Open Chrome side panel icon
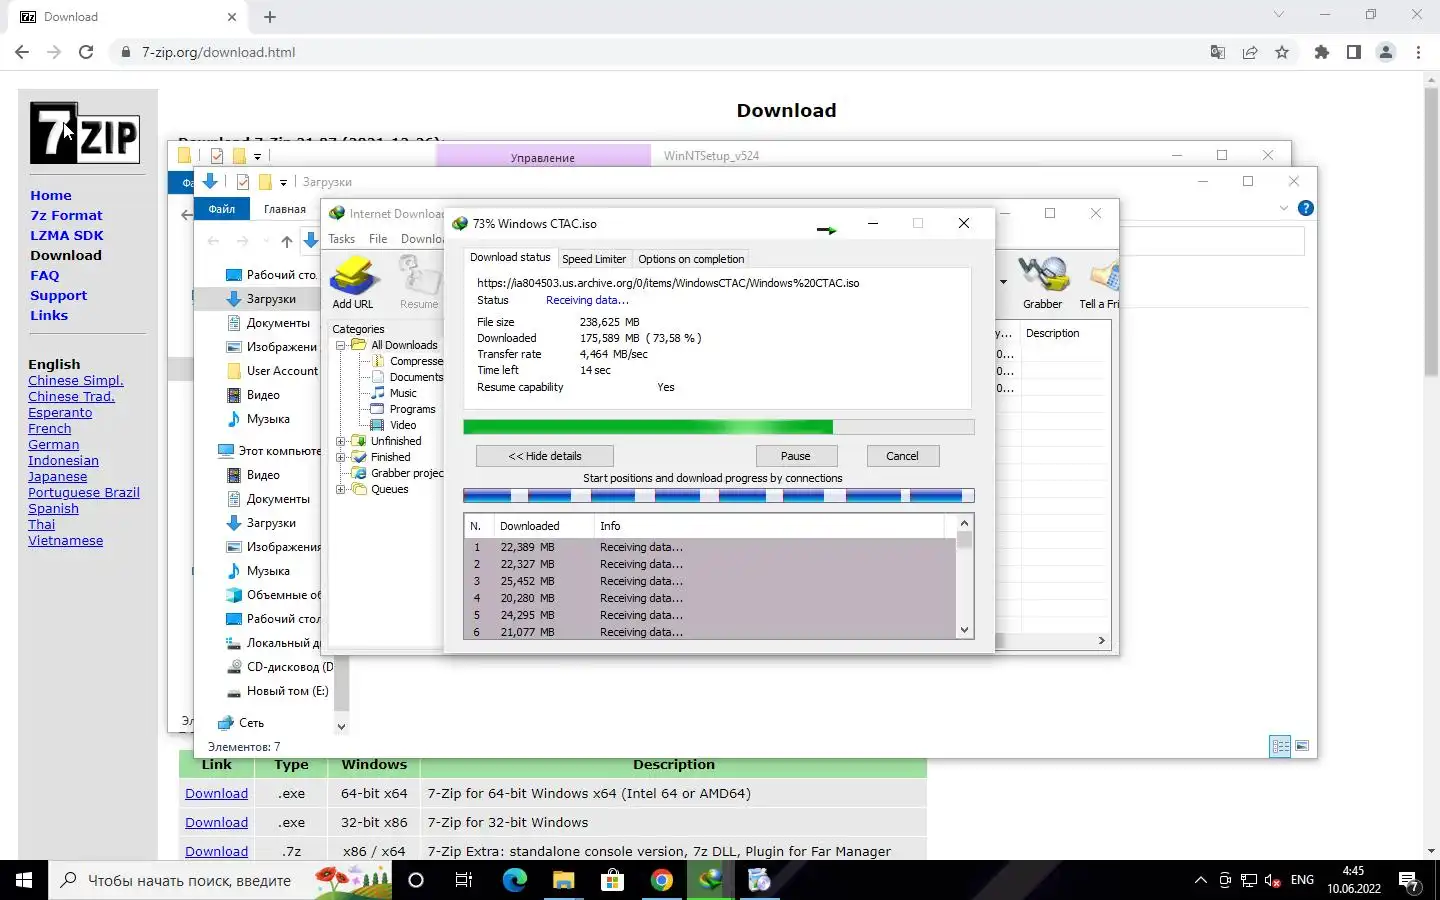The height and width of the screenshot is (900, 1440). [x=1354, y=52]
